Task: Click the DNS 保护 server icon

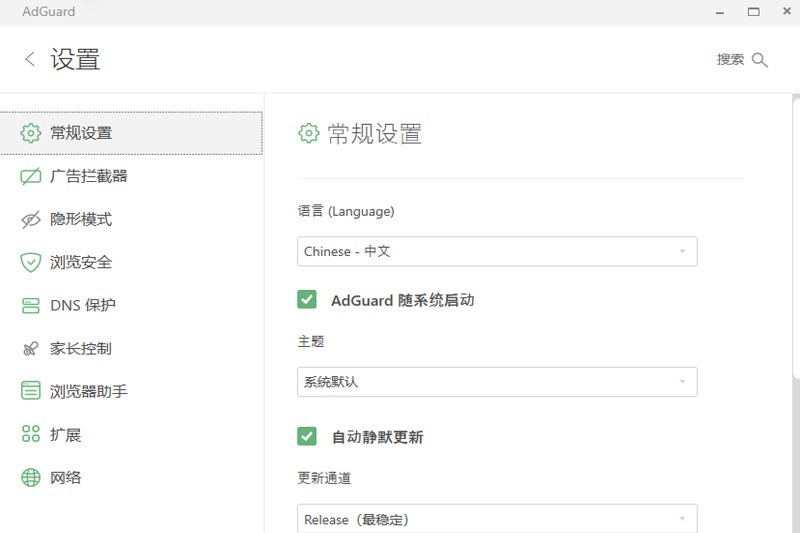Action: (31, 306)
